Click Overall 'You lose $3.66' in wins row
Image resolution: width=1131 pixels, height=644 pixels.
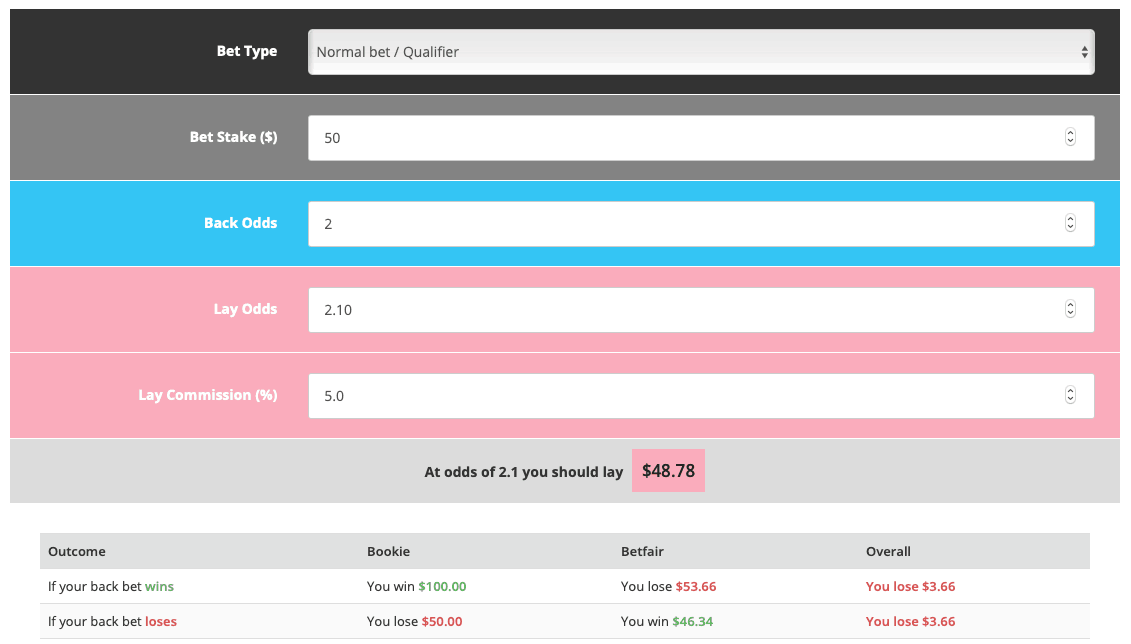pos(910,587)
